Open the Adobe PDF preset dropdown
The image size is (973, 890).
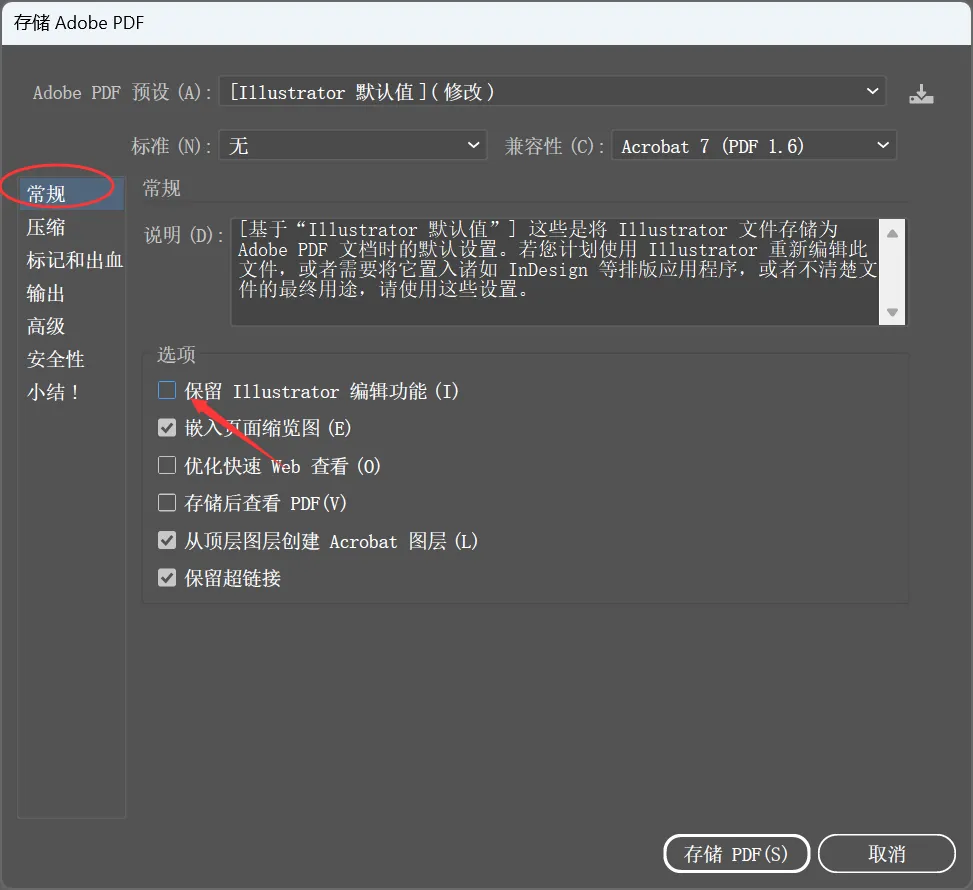coord(552,92)
